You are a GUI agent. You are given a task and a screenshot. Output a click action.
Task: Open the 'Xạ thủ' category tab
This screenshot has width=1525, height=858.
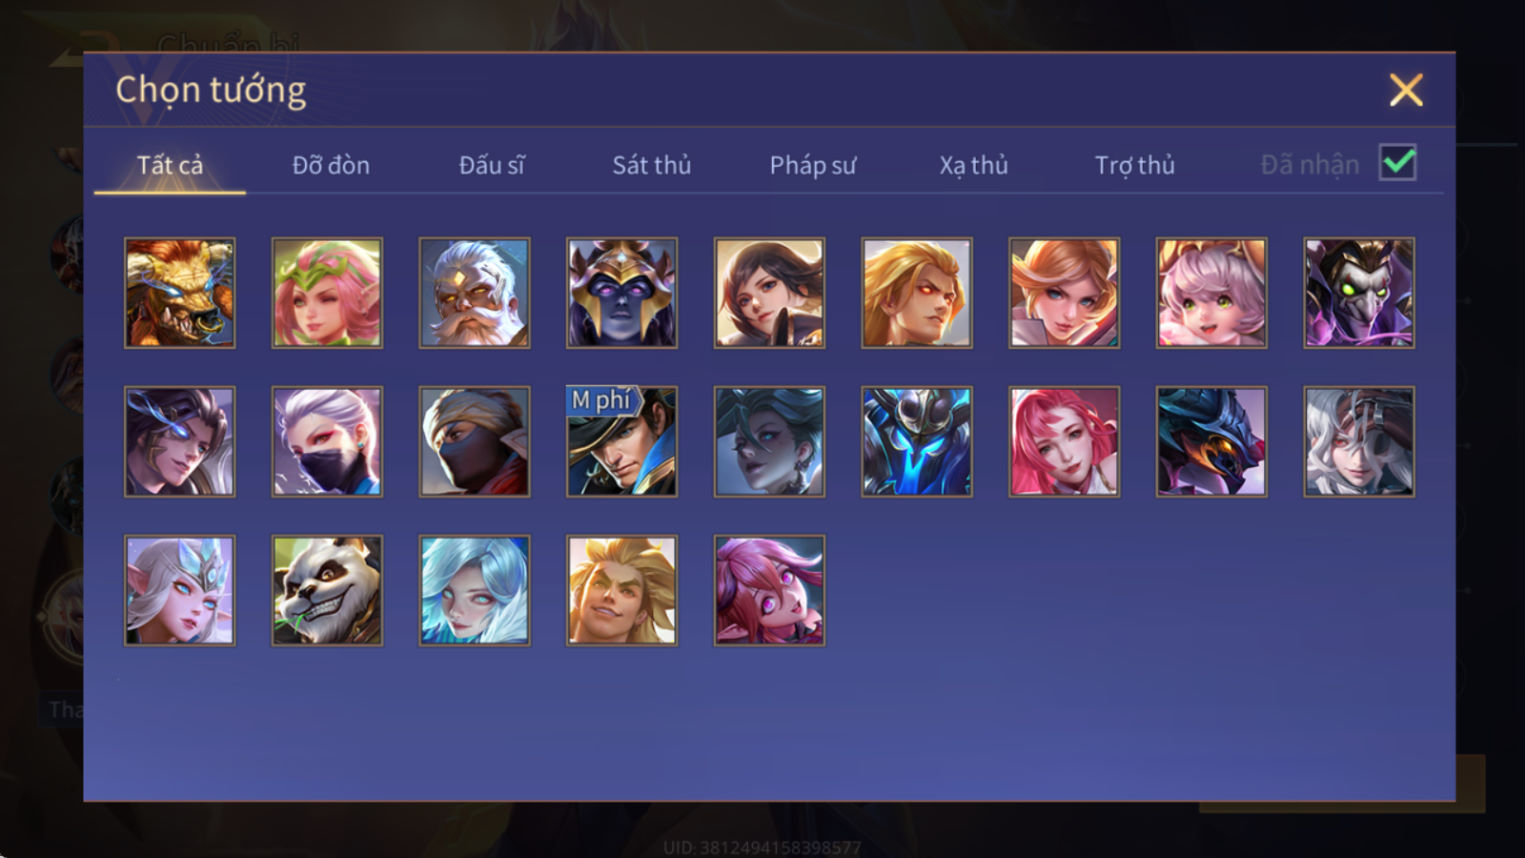974,165
